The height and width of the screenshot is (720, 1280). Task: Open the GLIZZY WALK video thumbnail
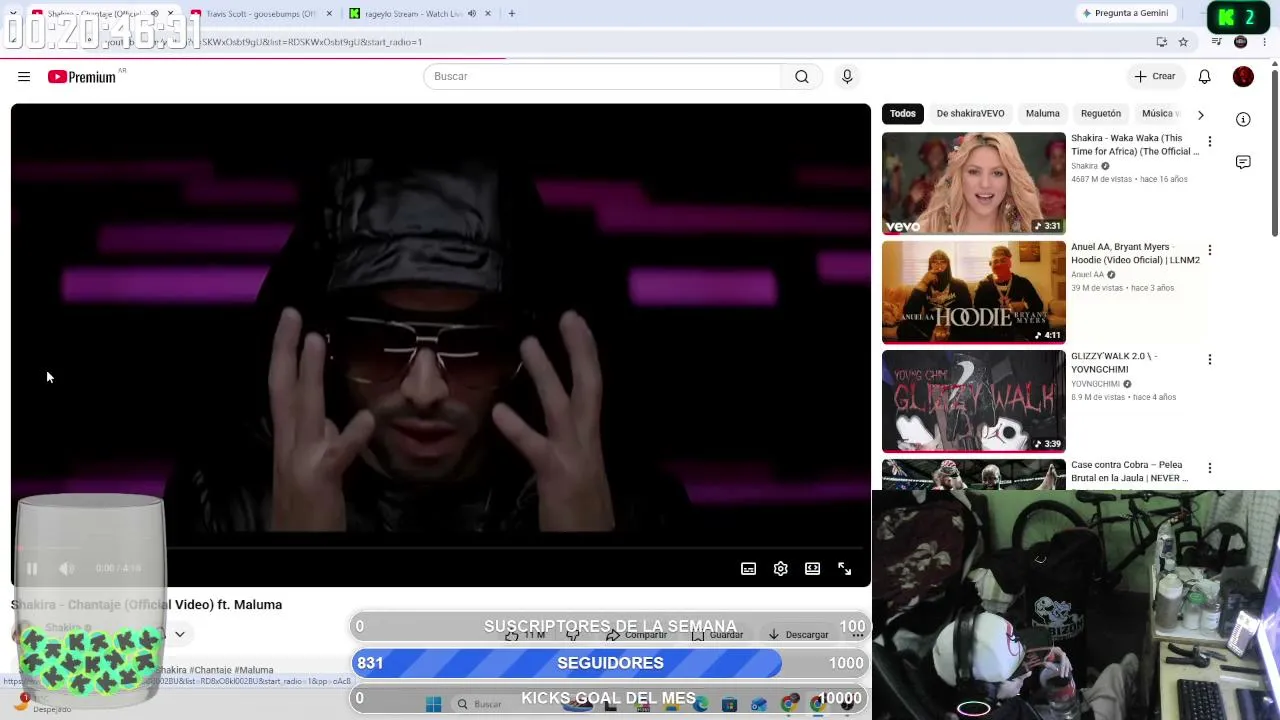[x=974, y=401]
